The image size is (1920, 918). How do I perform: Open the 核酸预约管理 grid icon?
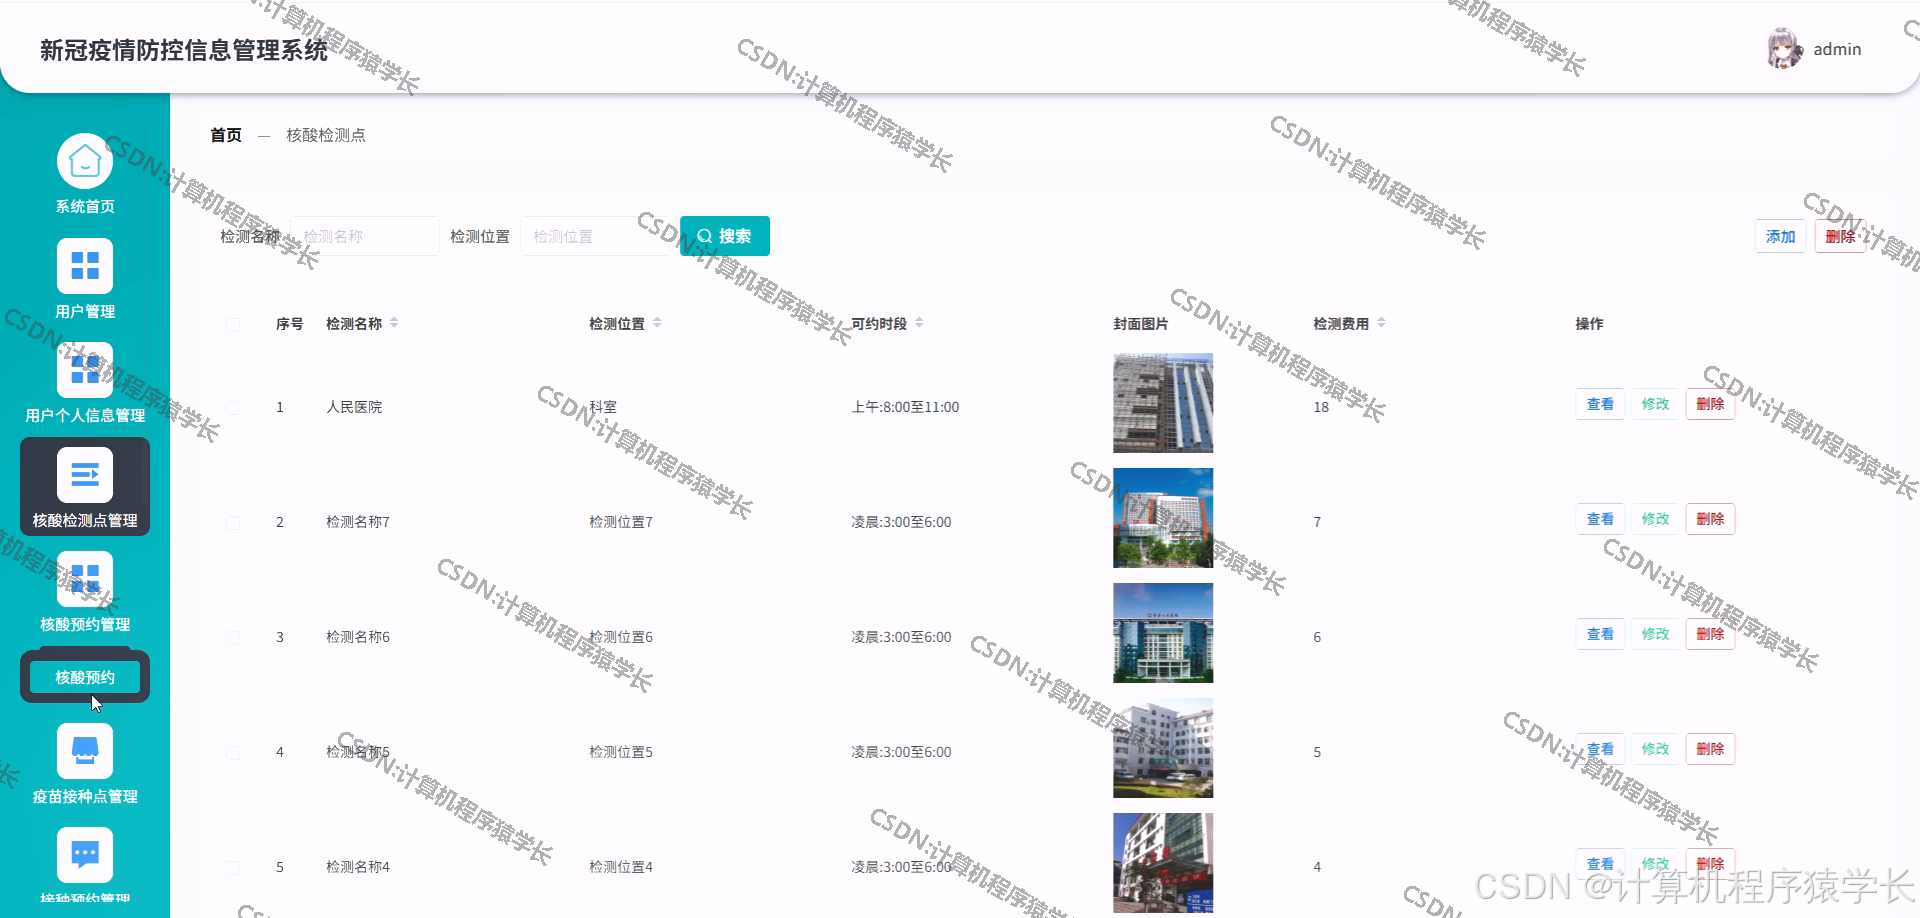point(85,579)
